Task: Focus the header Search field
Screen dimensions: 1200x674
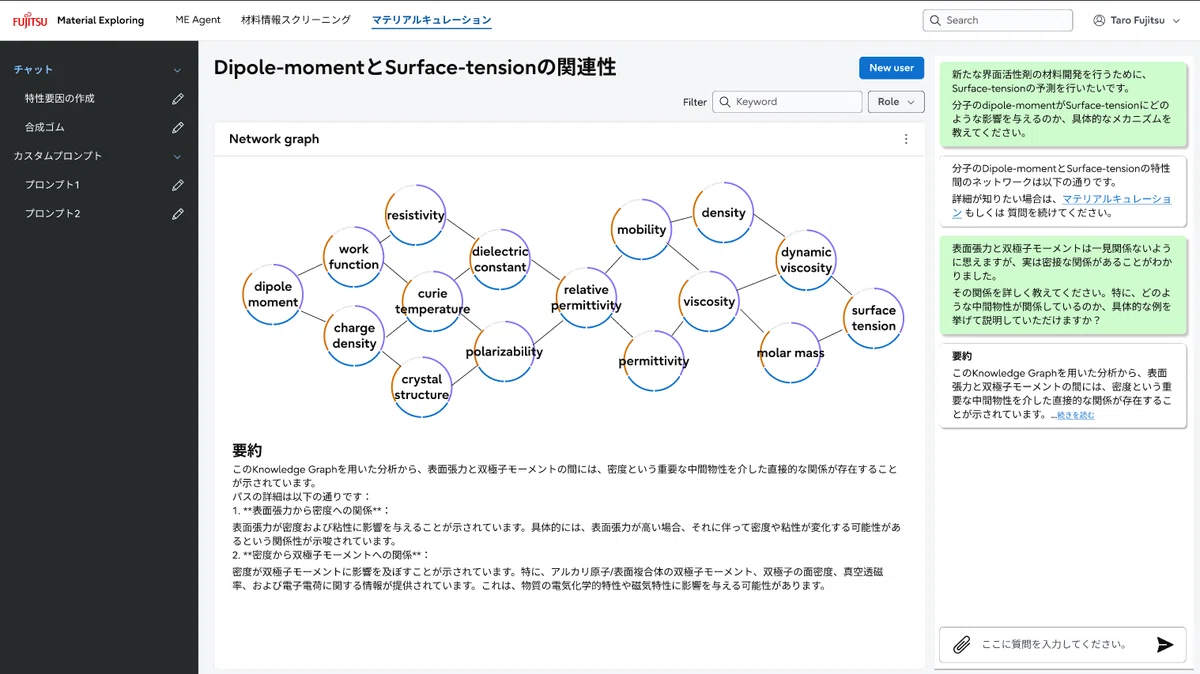Action: click(x=998, y=20)
